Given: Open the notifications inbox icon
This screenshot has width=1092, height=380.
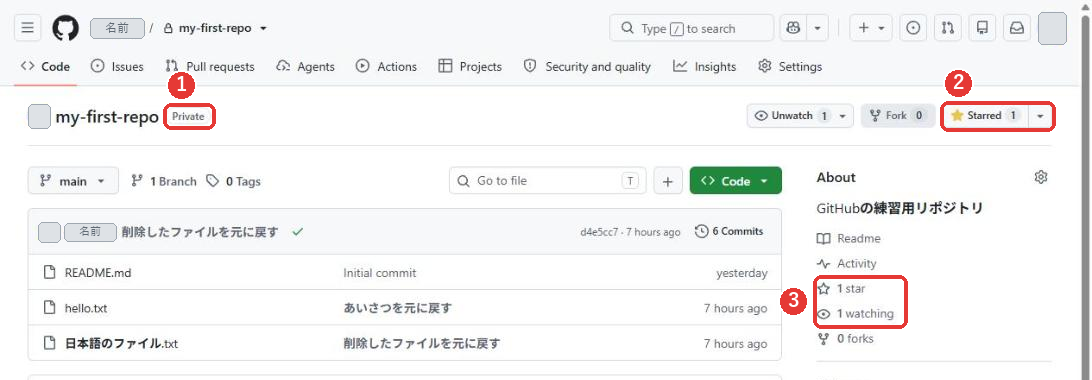Looking at the screenshot, I should [x=1017, y=29].
